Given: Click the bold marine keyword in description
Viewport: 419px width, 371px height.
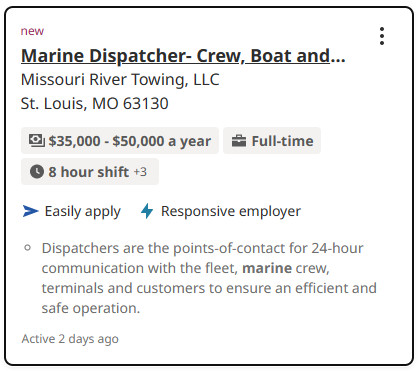Looking at the screenshot, I should (267, 268).
